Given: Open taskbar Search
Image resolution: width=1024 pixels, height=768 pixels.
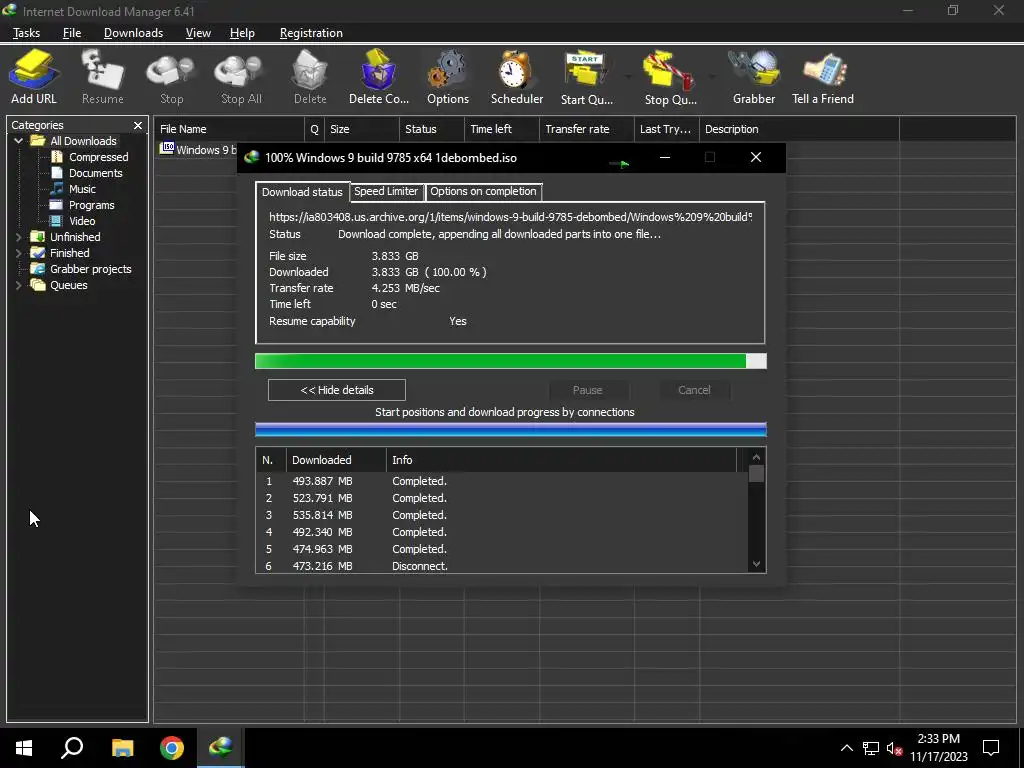Looking at the screenshot, I should 72,748.
